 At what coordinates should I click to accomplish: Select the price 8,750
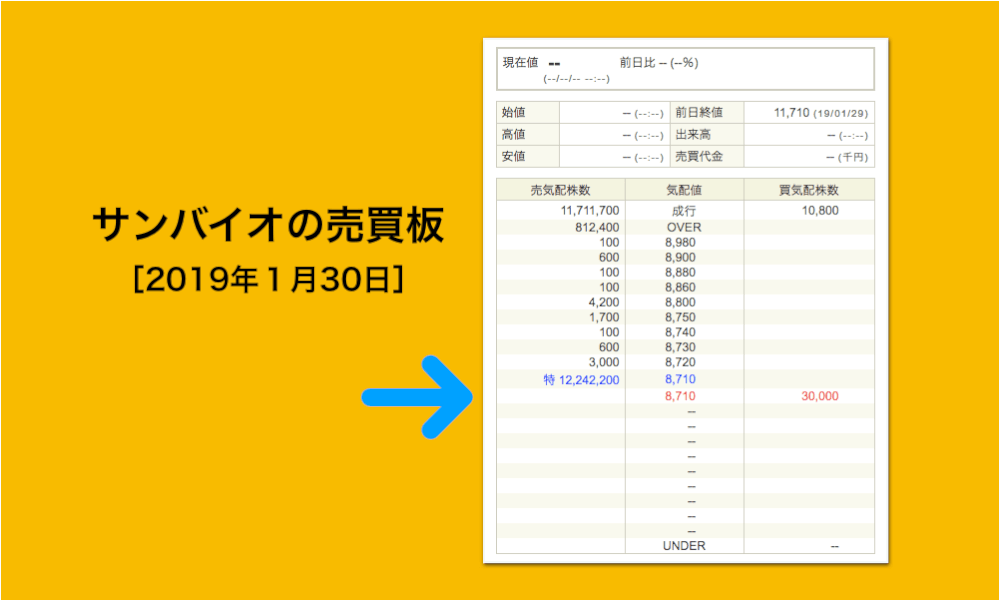[680, 317]
